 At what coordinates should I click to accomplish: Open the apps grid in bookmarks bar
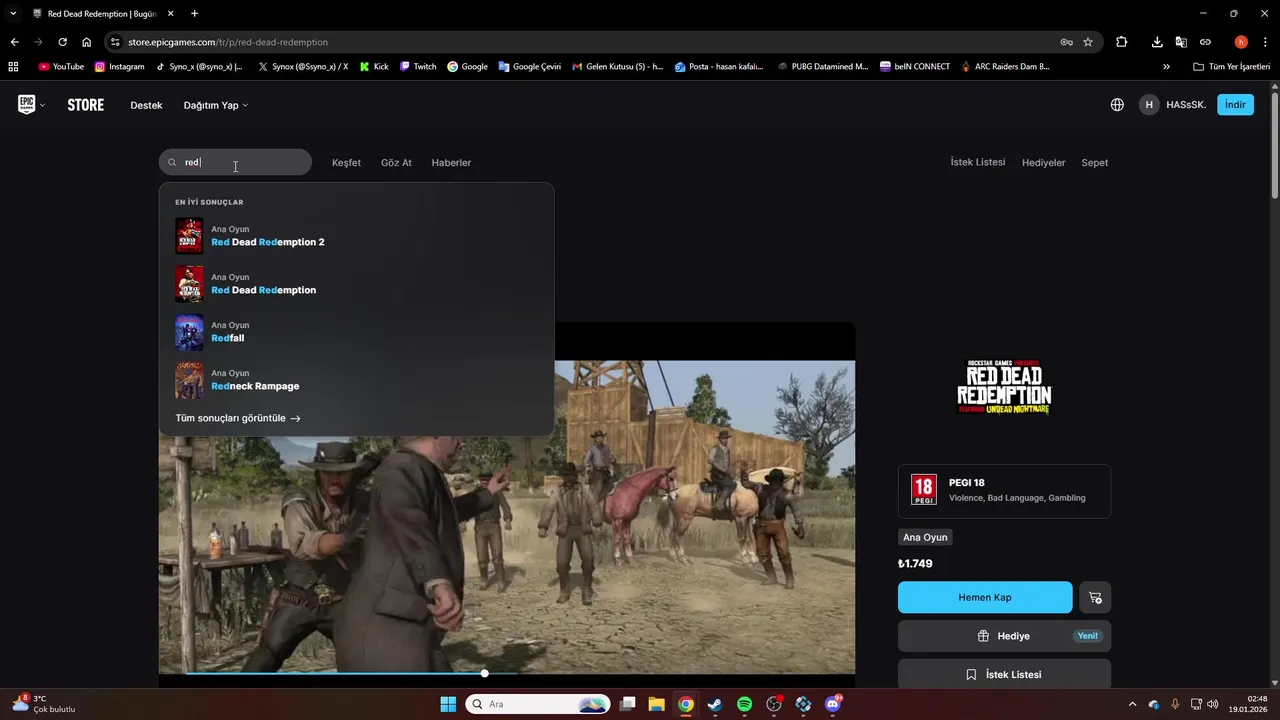13,67
